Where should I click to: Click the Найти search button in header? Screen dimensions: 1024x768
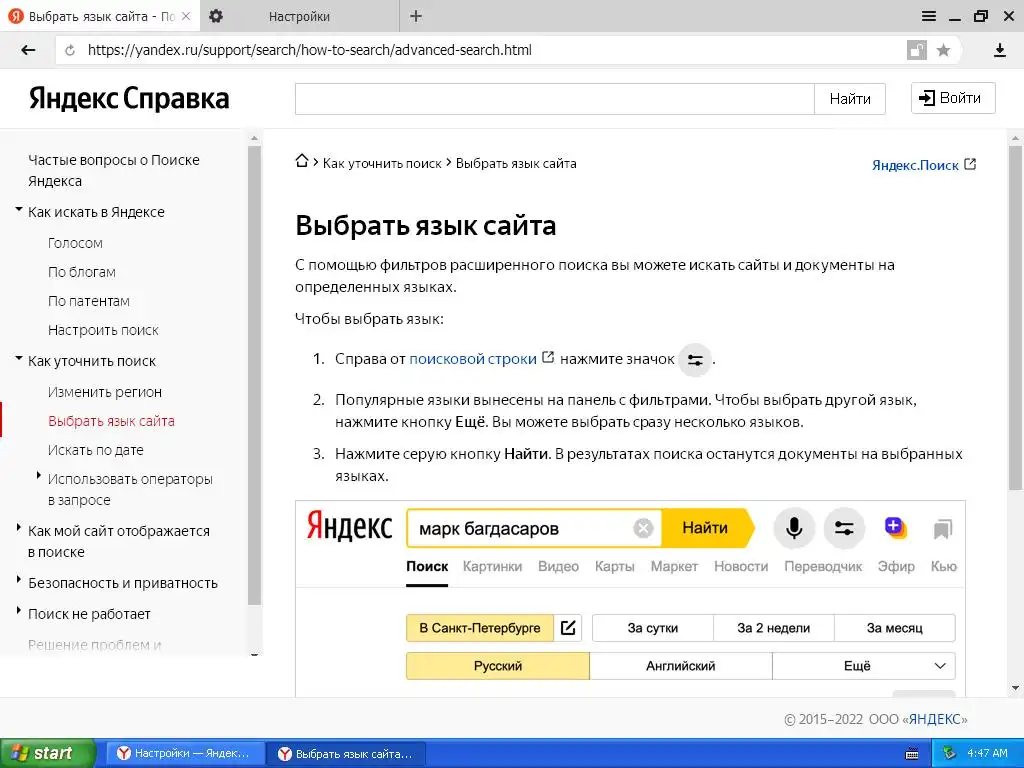coord(850,99)
